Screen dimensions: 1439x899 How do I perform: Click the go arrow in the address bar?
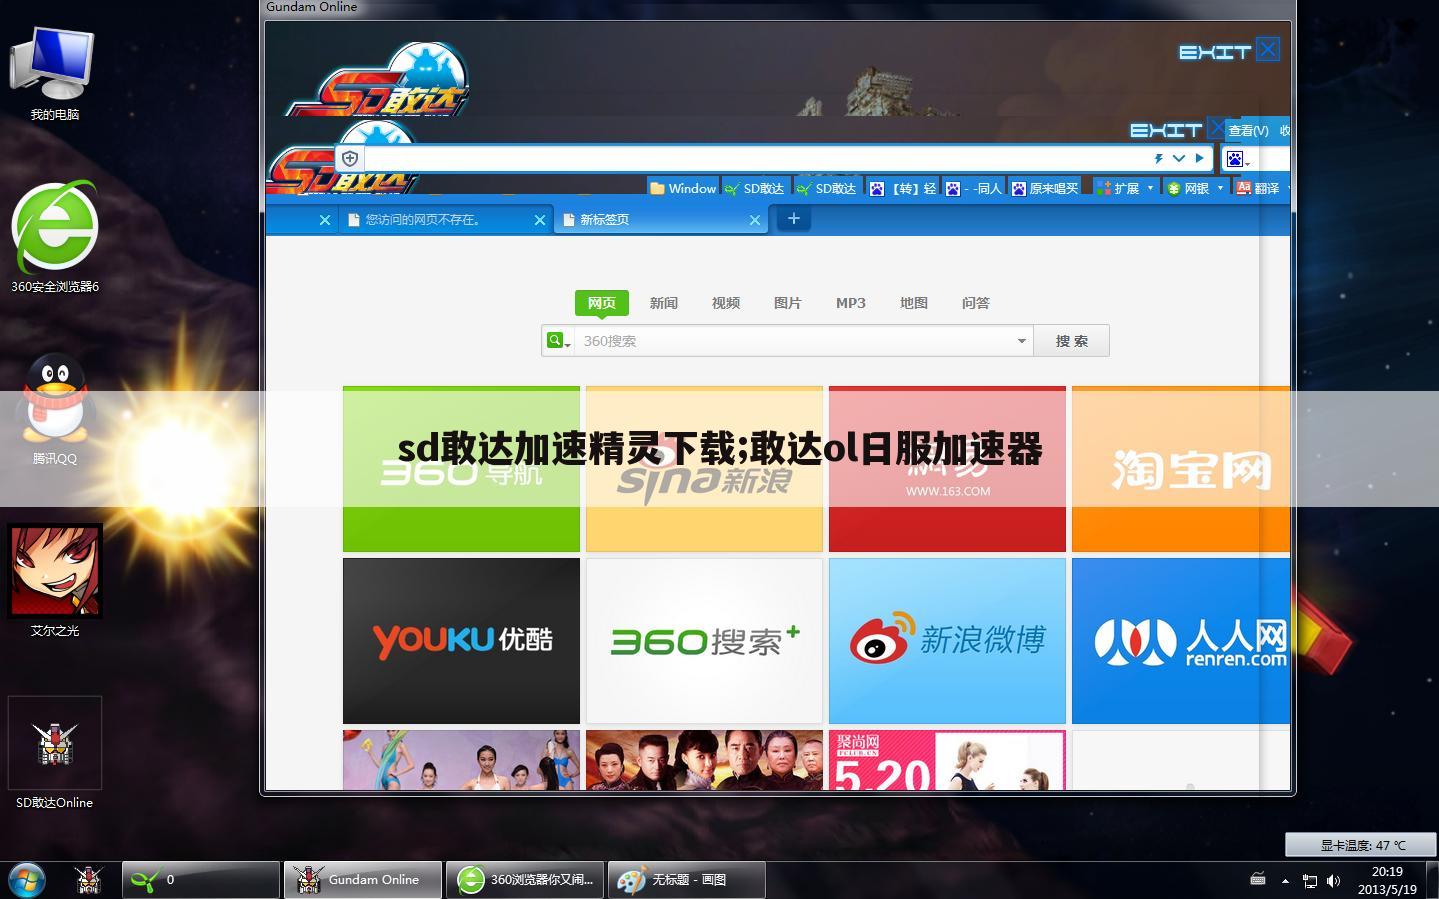(x=1199, y=158)
